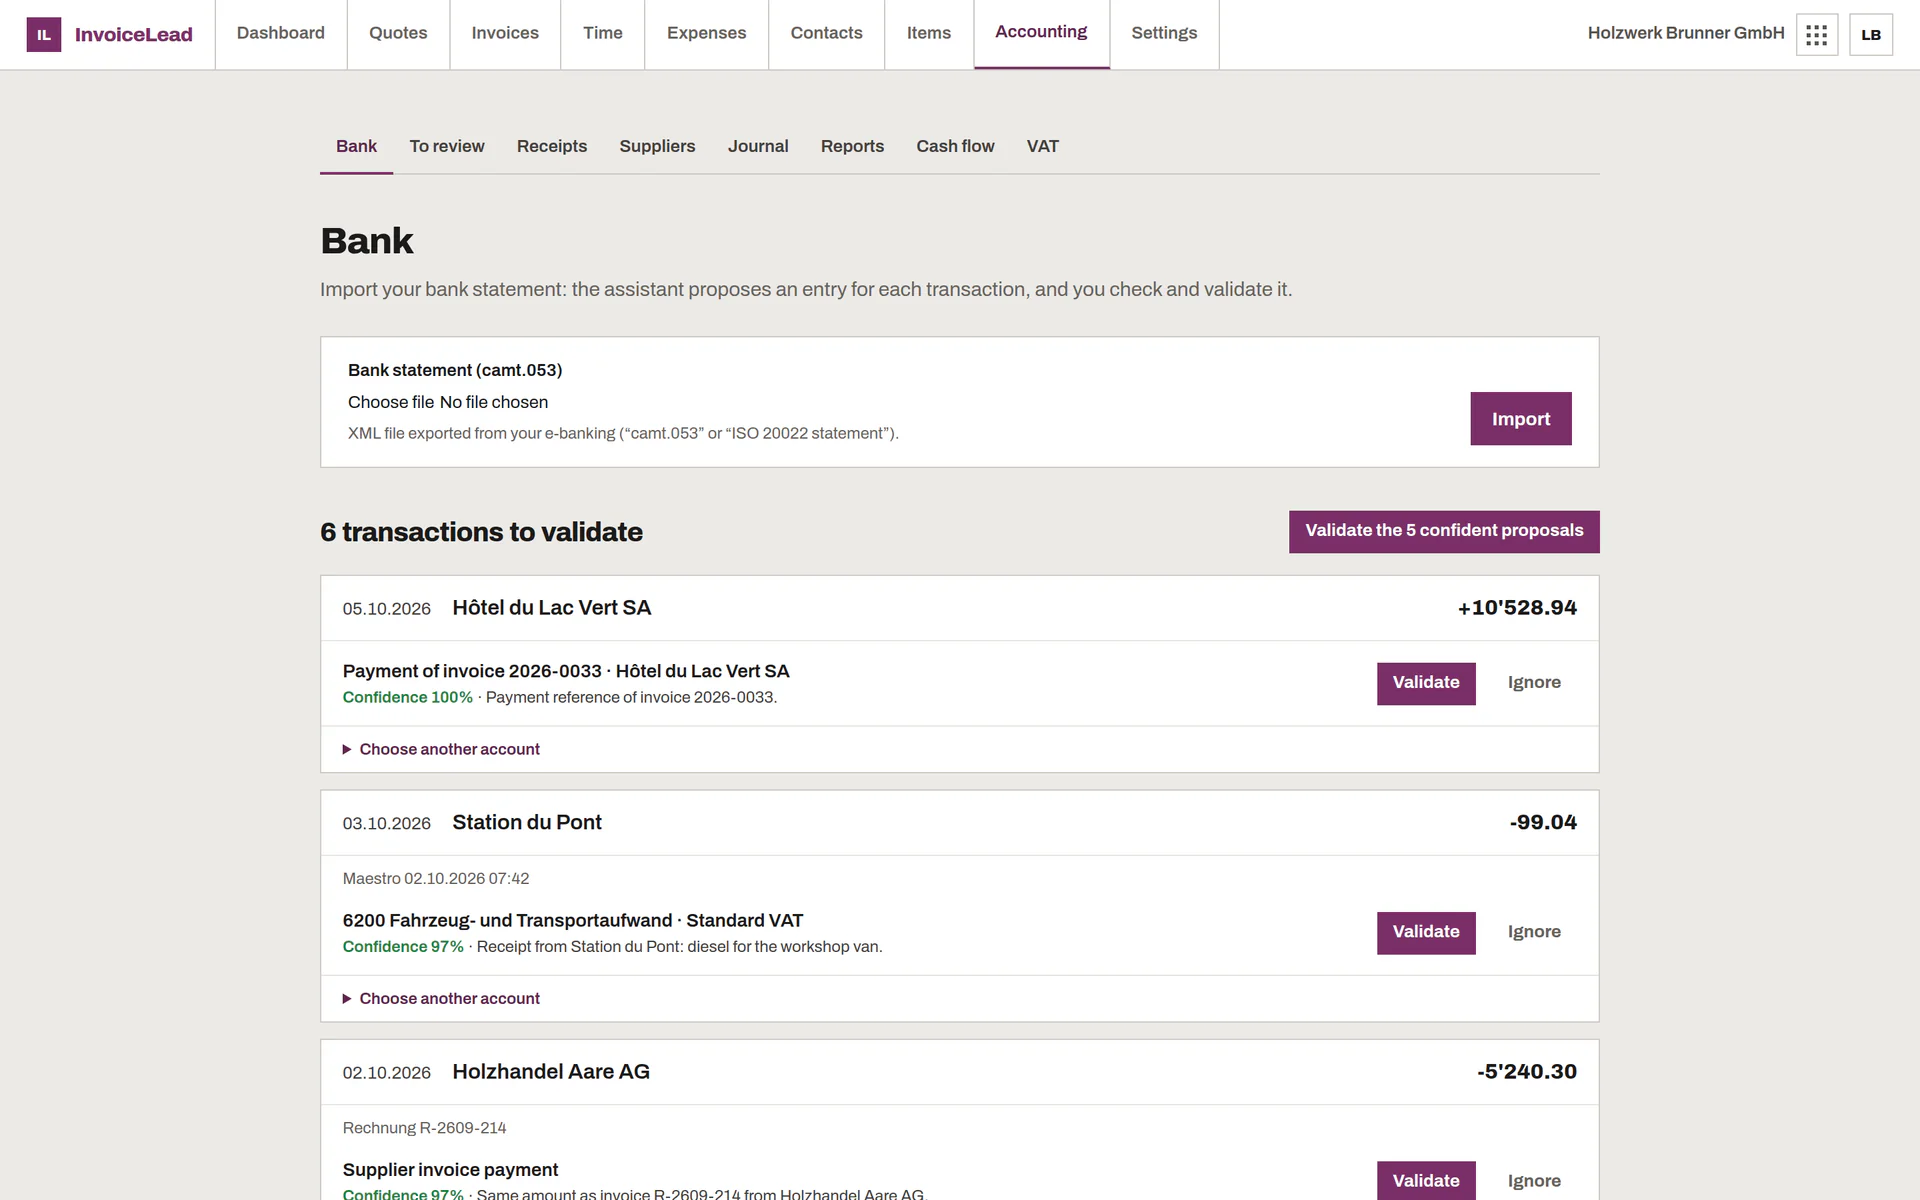This screenshot has height=1200, width=1920.
Task: Click the Maestro 02.10.2026 07:42 note
Action: tap(436, 879)
